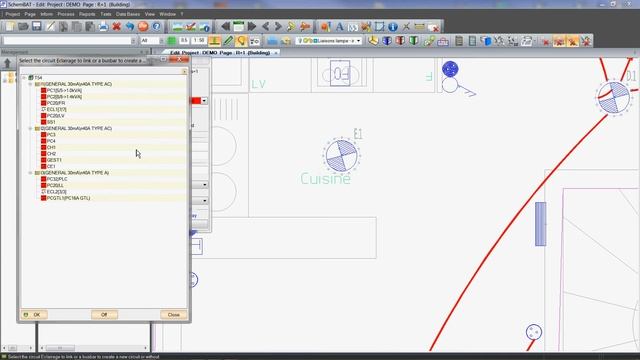
Task: Select circuit ECL1[7/7]
Action: (56, 109)
